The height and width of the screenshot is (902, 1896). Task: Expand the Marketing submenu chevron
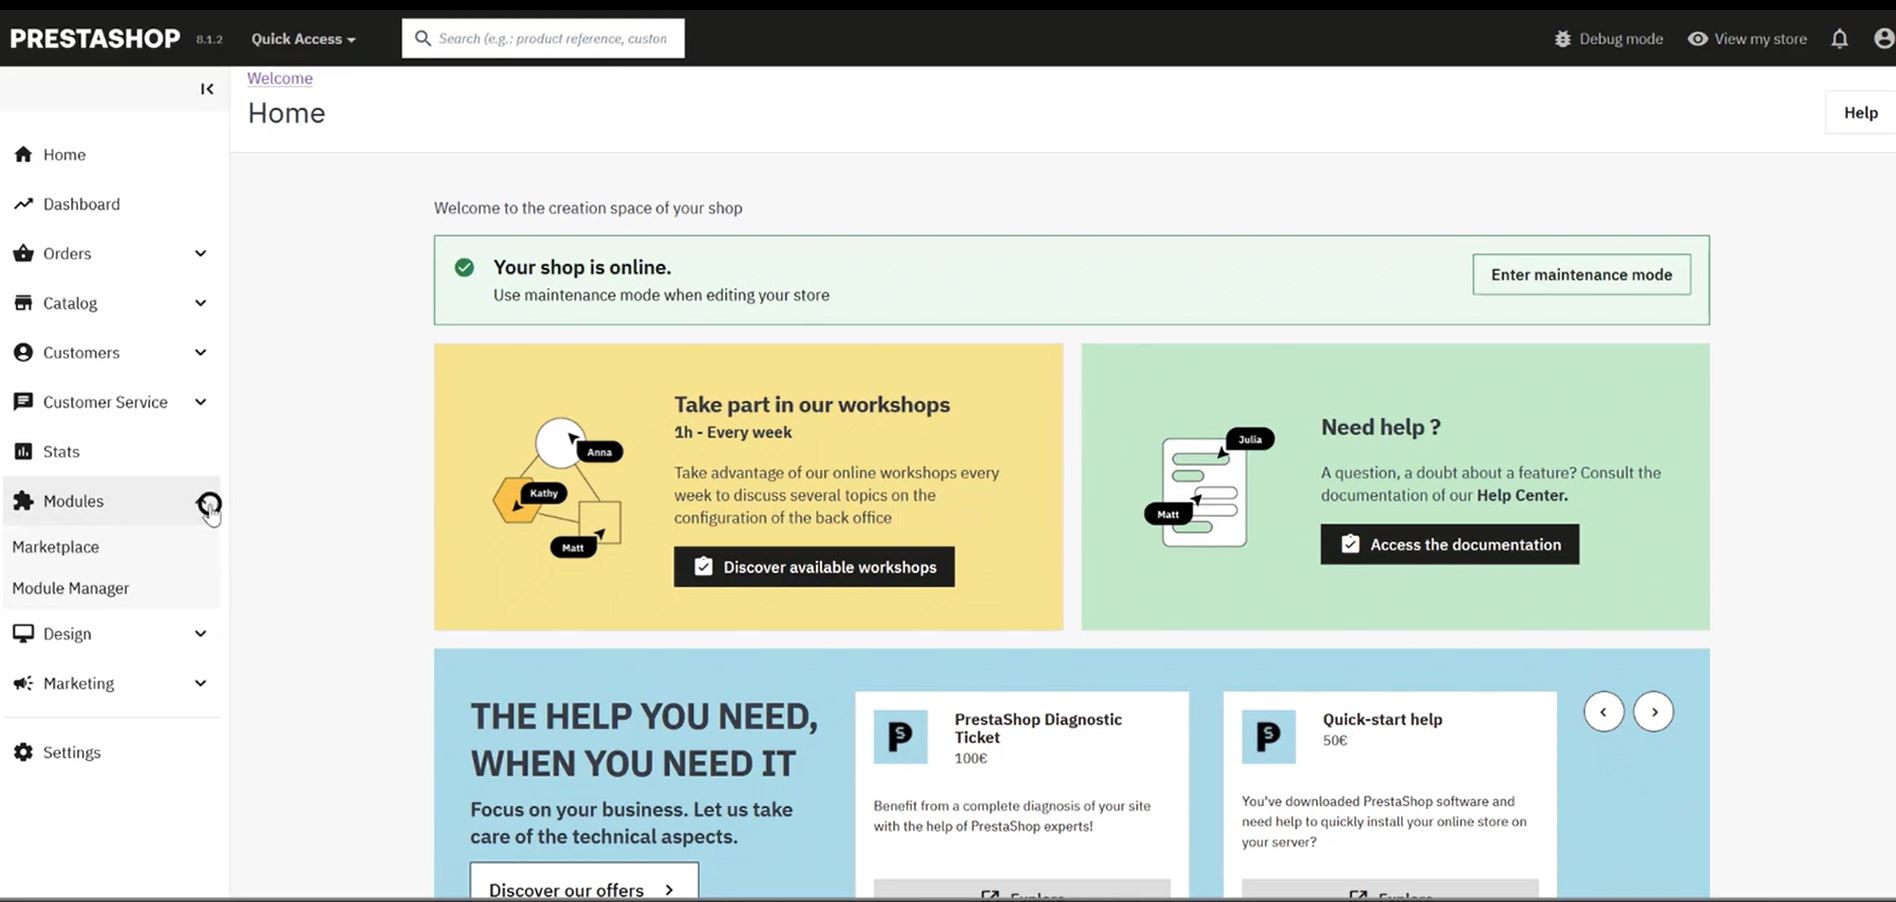[x=201, y=683]
